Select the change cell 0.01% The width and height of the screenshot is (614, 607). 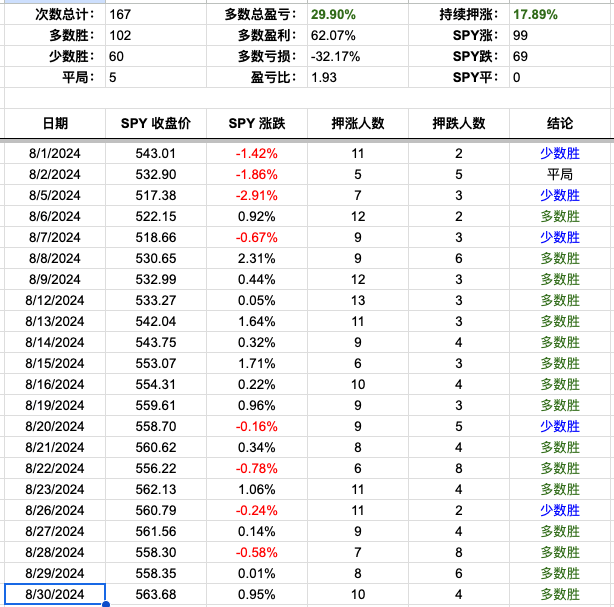[257, 573]
